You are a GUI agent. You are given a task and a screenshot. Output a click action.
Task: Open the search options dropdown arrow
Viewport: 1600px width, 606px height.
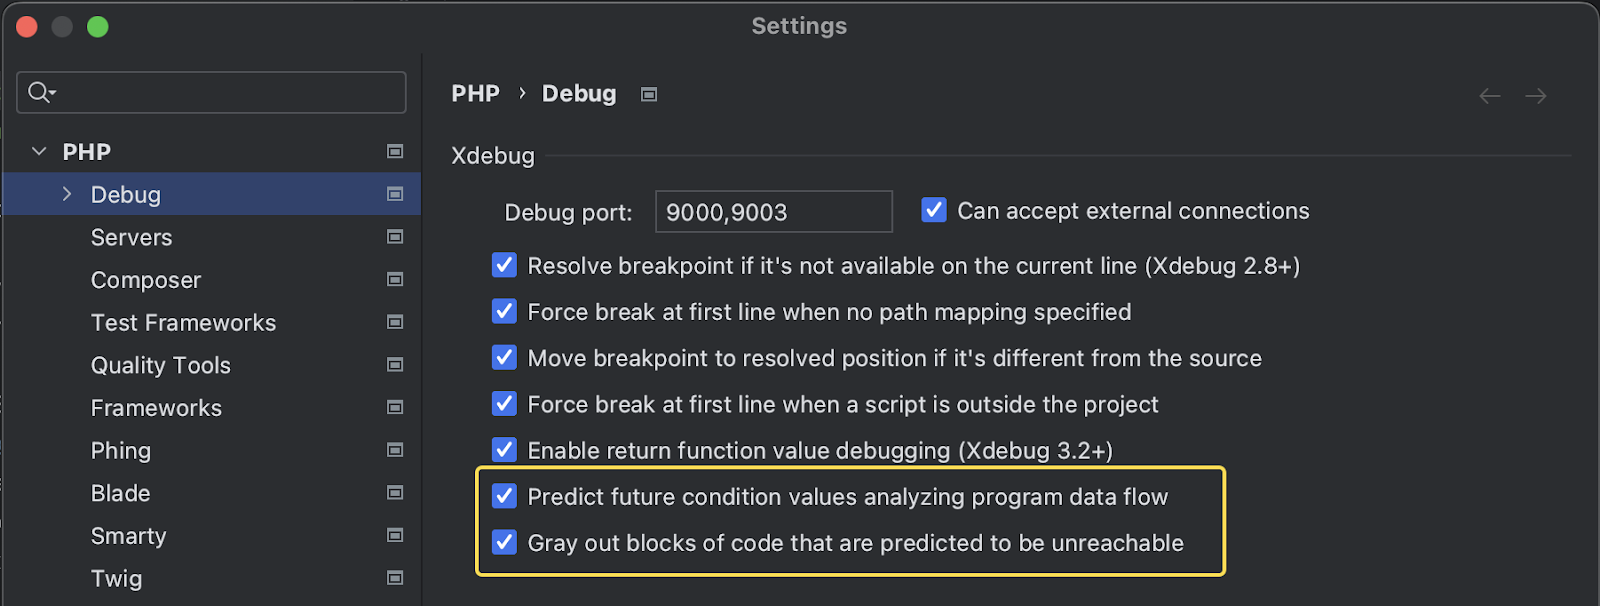pos(52,93)
